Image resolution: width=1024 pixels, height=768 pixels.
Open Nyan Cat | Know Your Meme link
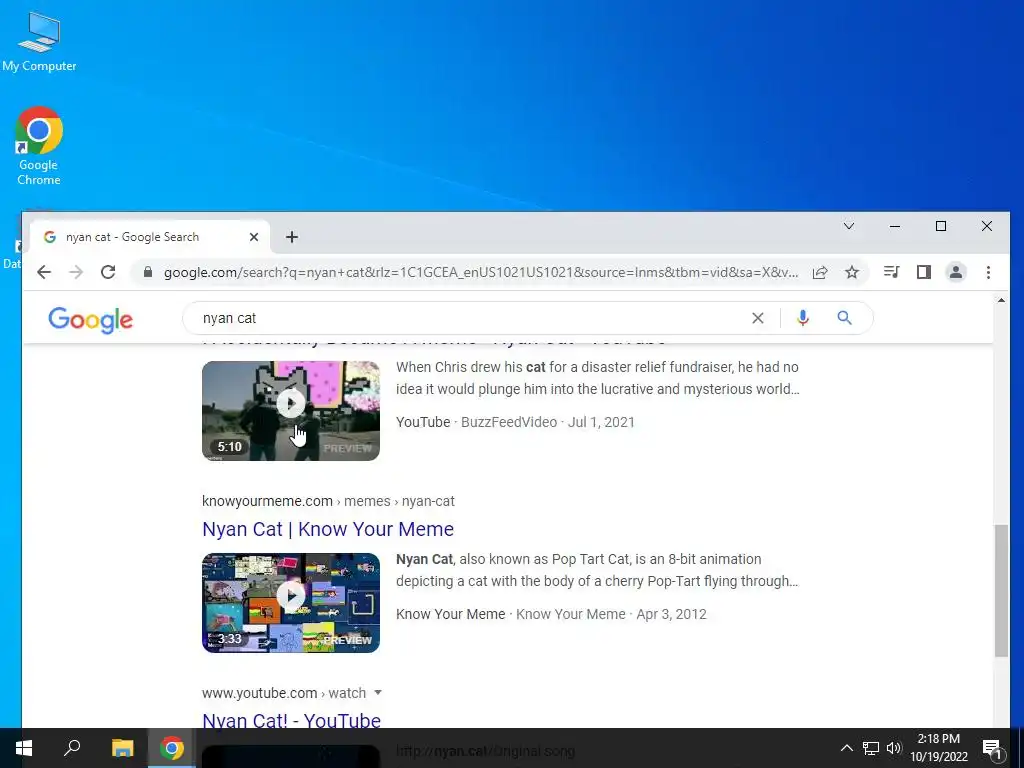point(328,529)
